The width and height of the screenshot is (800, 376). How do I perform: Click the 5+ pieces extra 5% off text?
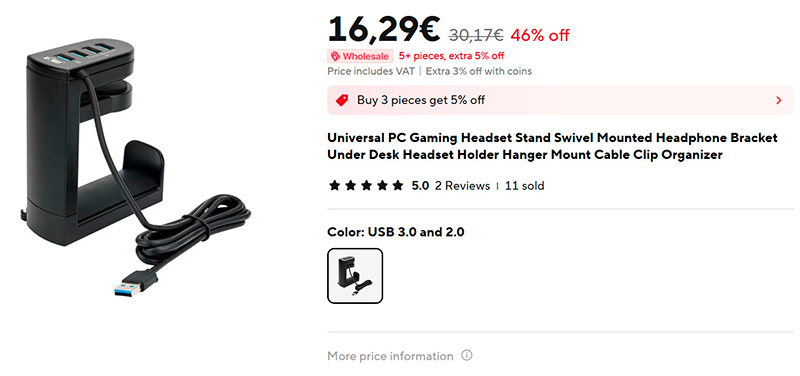click(x=452, y=56)
